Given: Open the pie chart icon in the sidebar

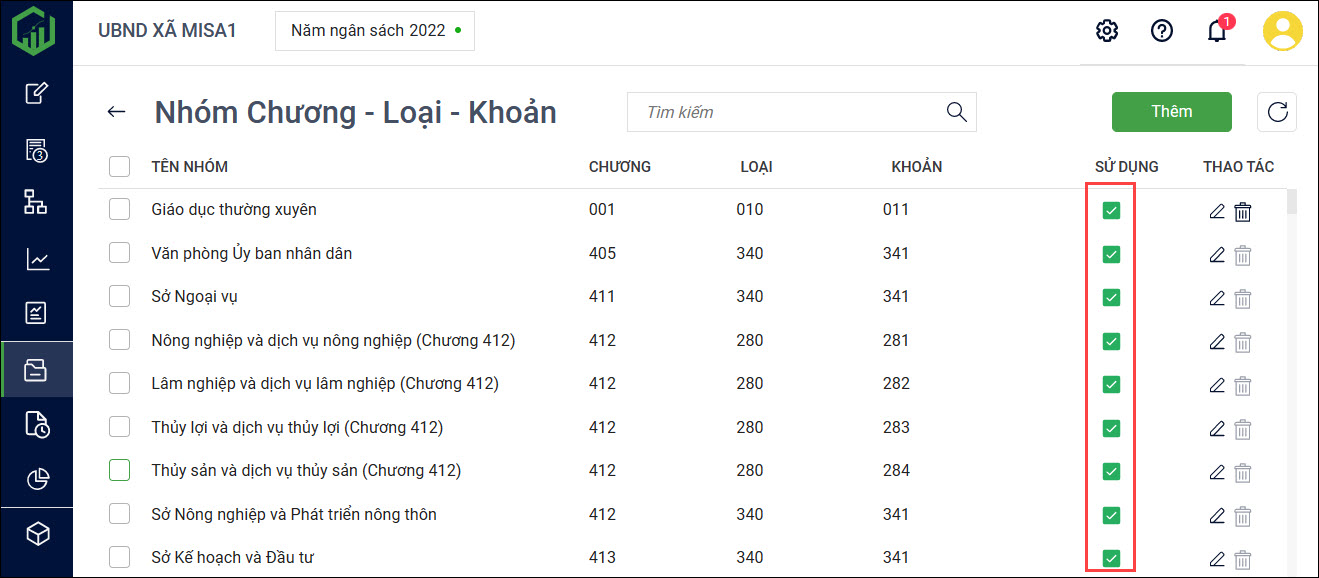Looking at the screenshot, I should (37, 480).
